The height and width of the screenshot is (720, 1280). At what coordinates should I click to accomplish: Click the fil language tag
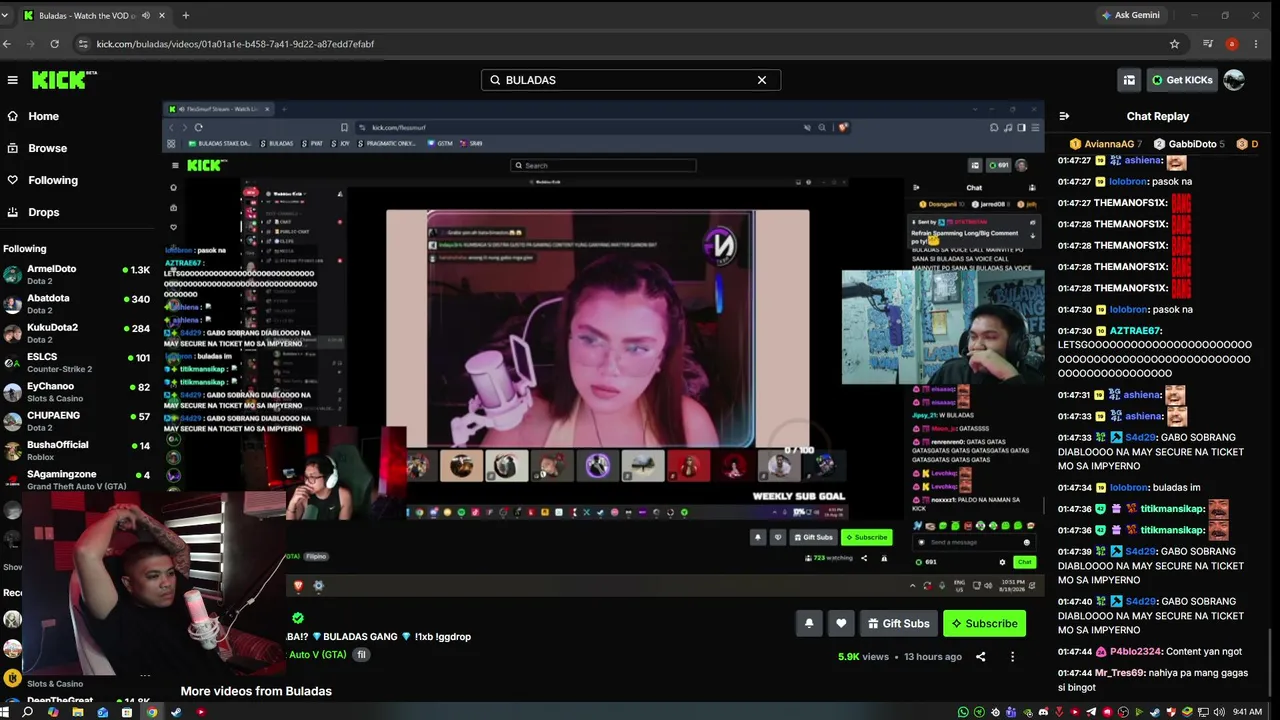[x=362, y=655]
